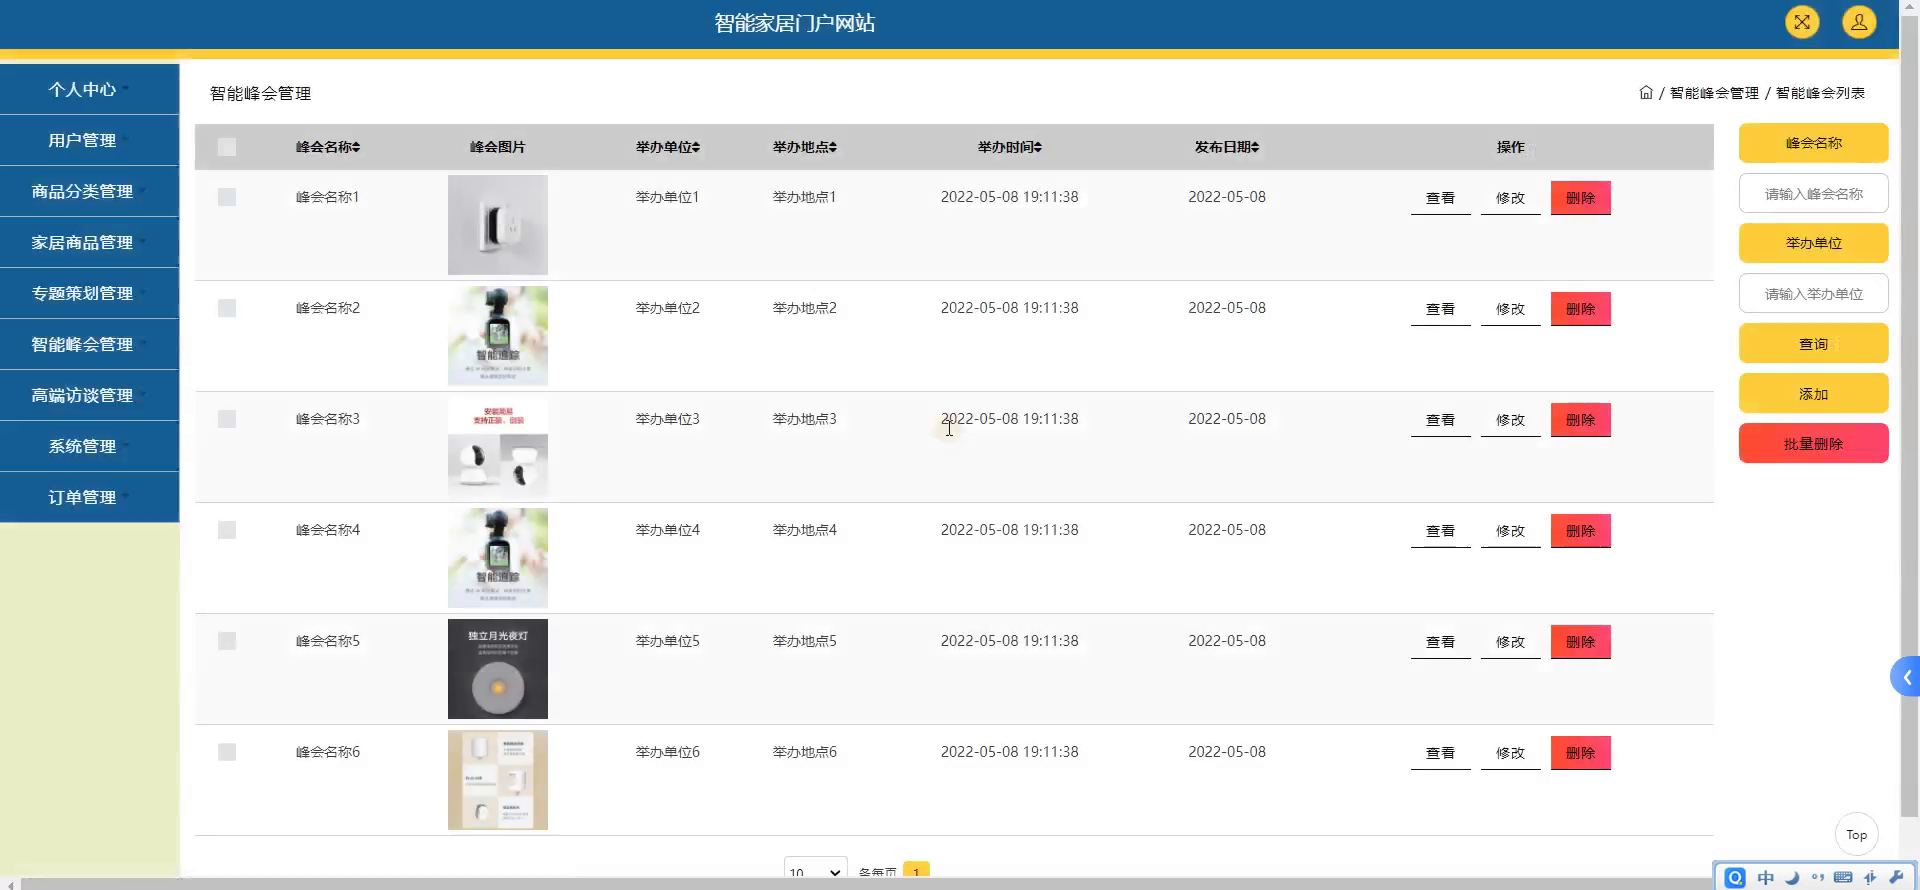Sort by 举办时间 column arrows

(x=1038, y=147)
